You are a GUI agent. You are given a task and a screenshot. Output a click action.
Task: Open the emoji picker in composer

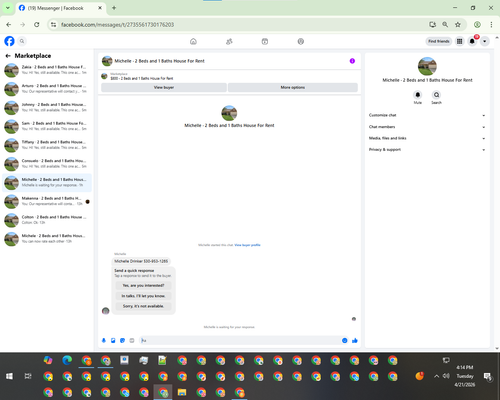[x=345, y=340]
